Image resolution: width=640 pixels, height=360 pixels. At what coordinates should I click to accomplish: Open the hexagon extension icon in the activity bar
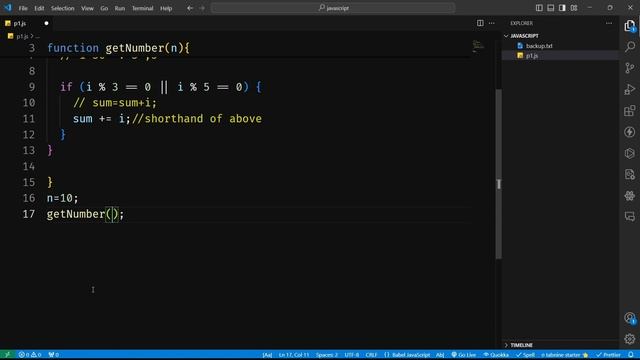630,153
